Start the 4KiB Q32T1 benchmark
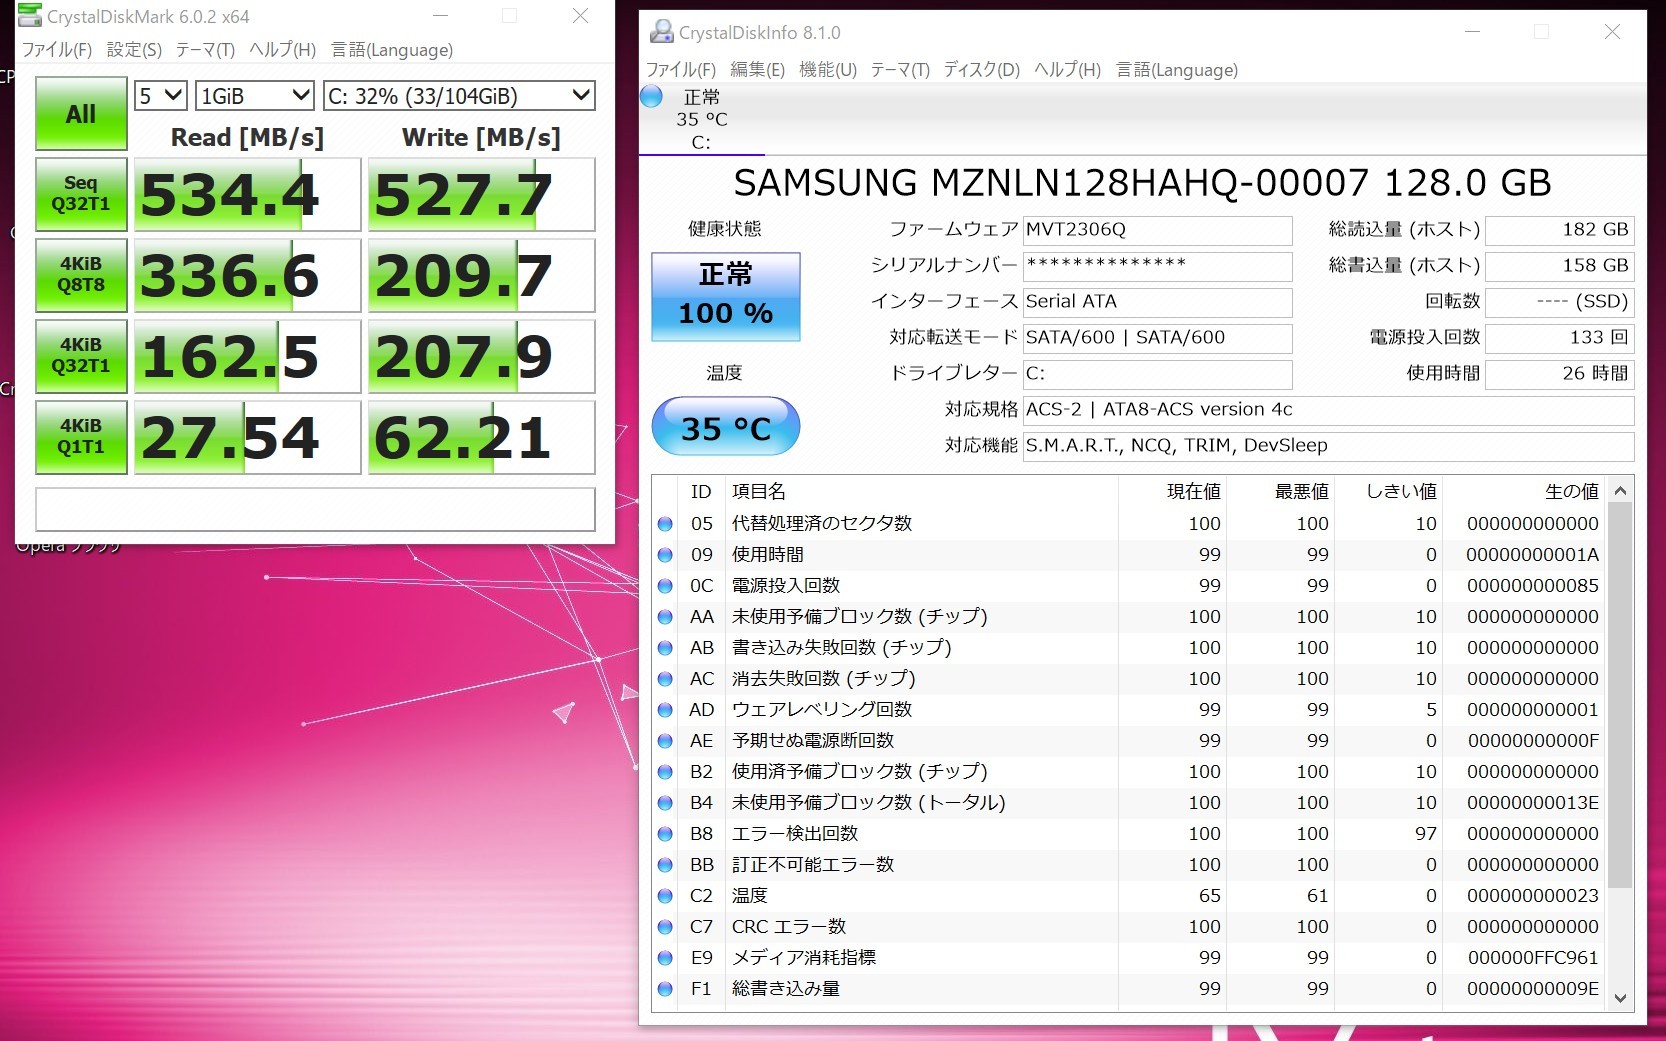Screen dimensions: 1666x1041 click(x=81, y=356)
